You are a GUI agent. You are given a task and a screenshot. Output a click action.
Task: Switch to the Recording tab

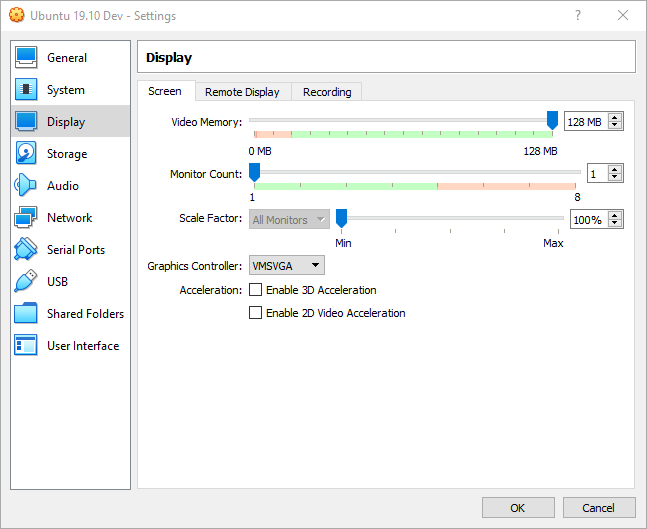[327, 92]
